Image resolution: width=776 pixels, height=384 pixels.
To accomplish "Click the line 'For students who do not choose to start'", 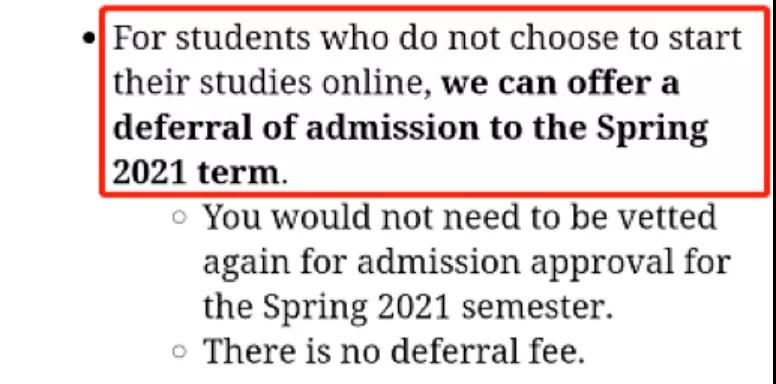I will point(427,38).
